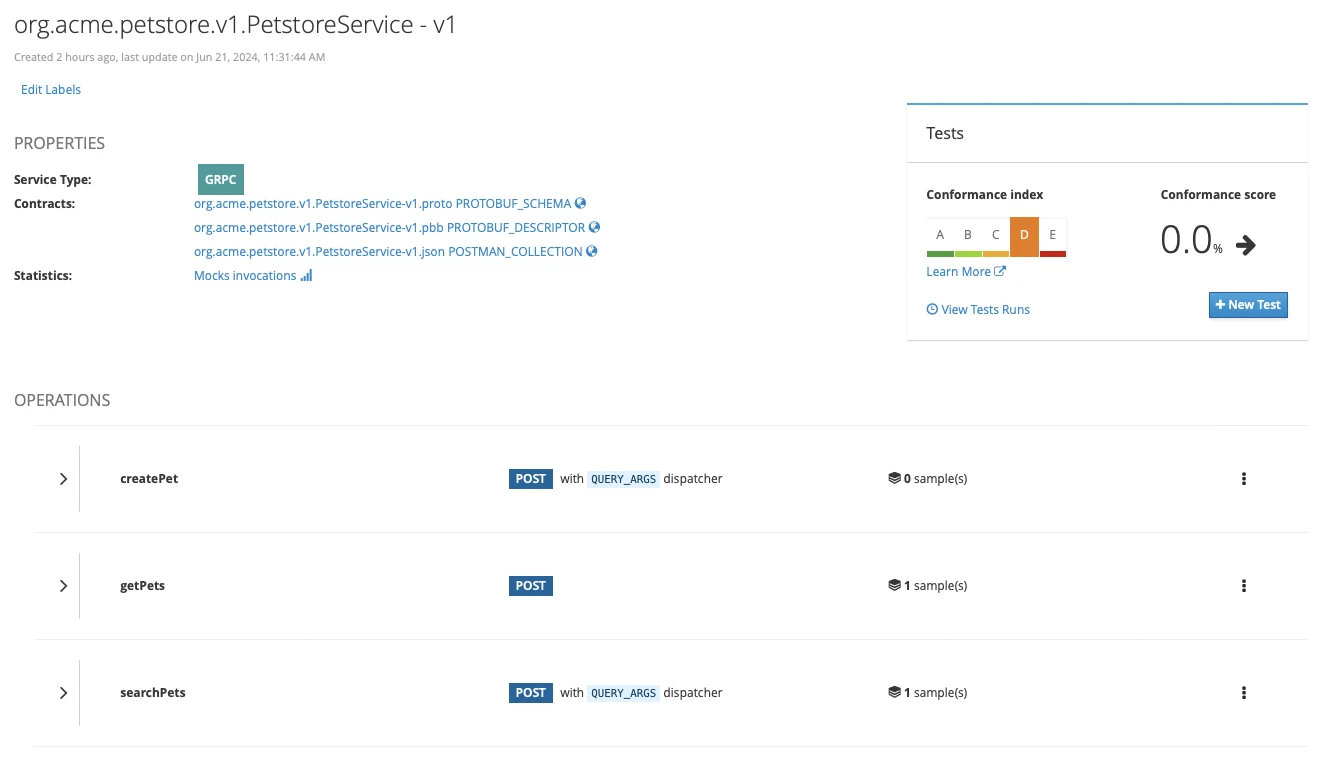Select the D conformance index grade
1339x769 pixels.
point(1024,236)
